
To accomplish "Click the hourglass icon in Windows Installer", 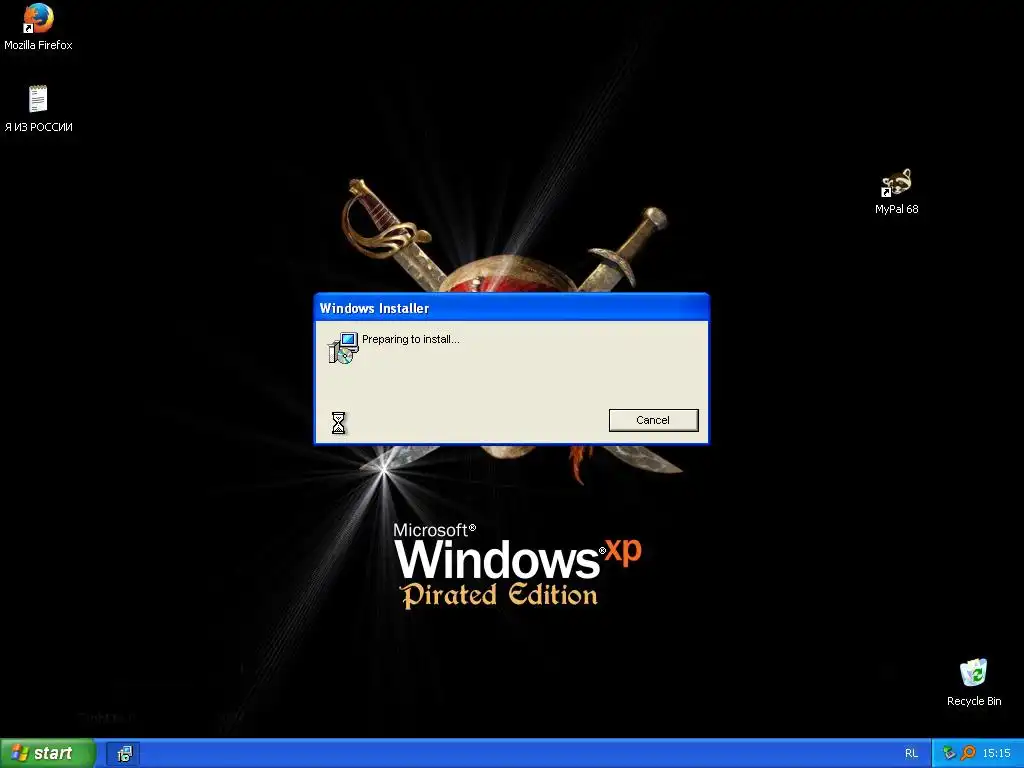I will coord(338,423).
